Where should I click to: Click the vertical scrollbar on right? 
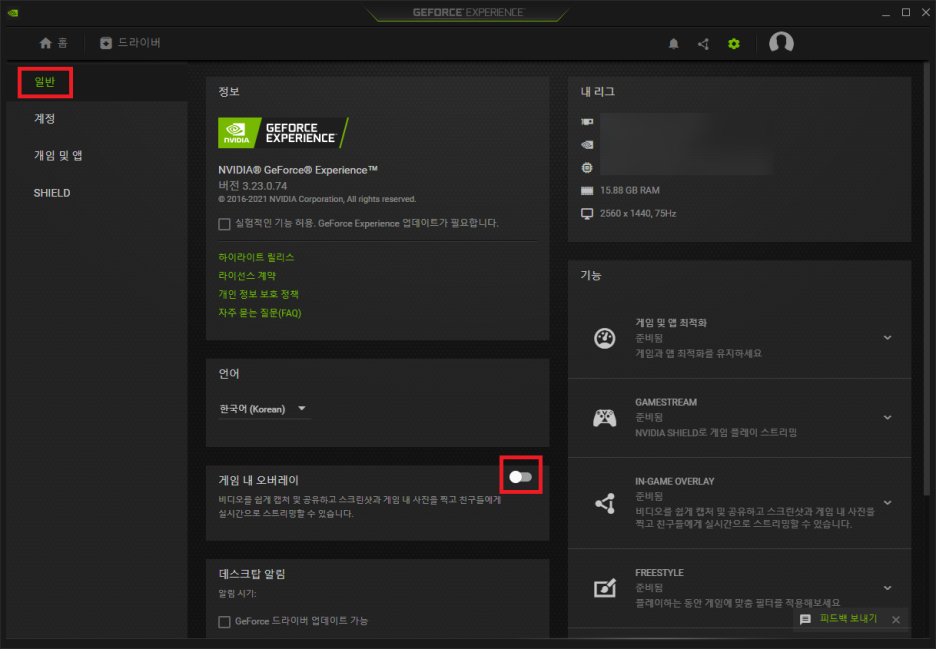click(x=926, y=278)
